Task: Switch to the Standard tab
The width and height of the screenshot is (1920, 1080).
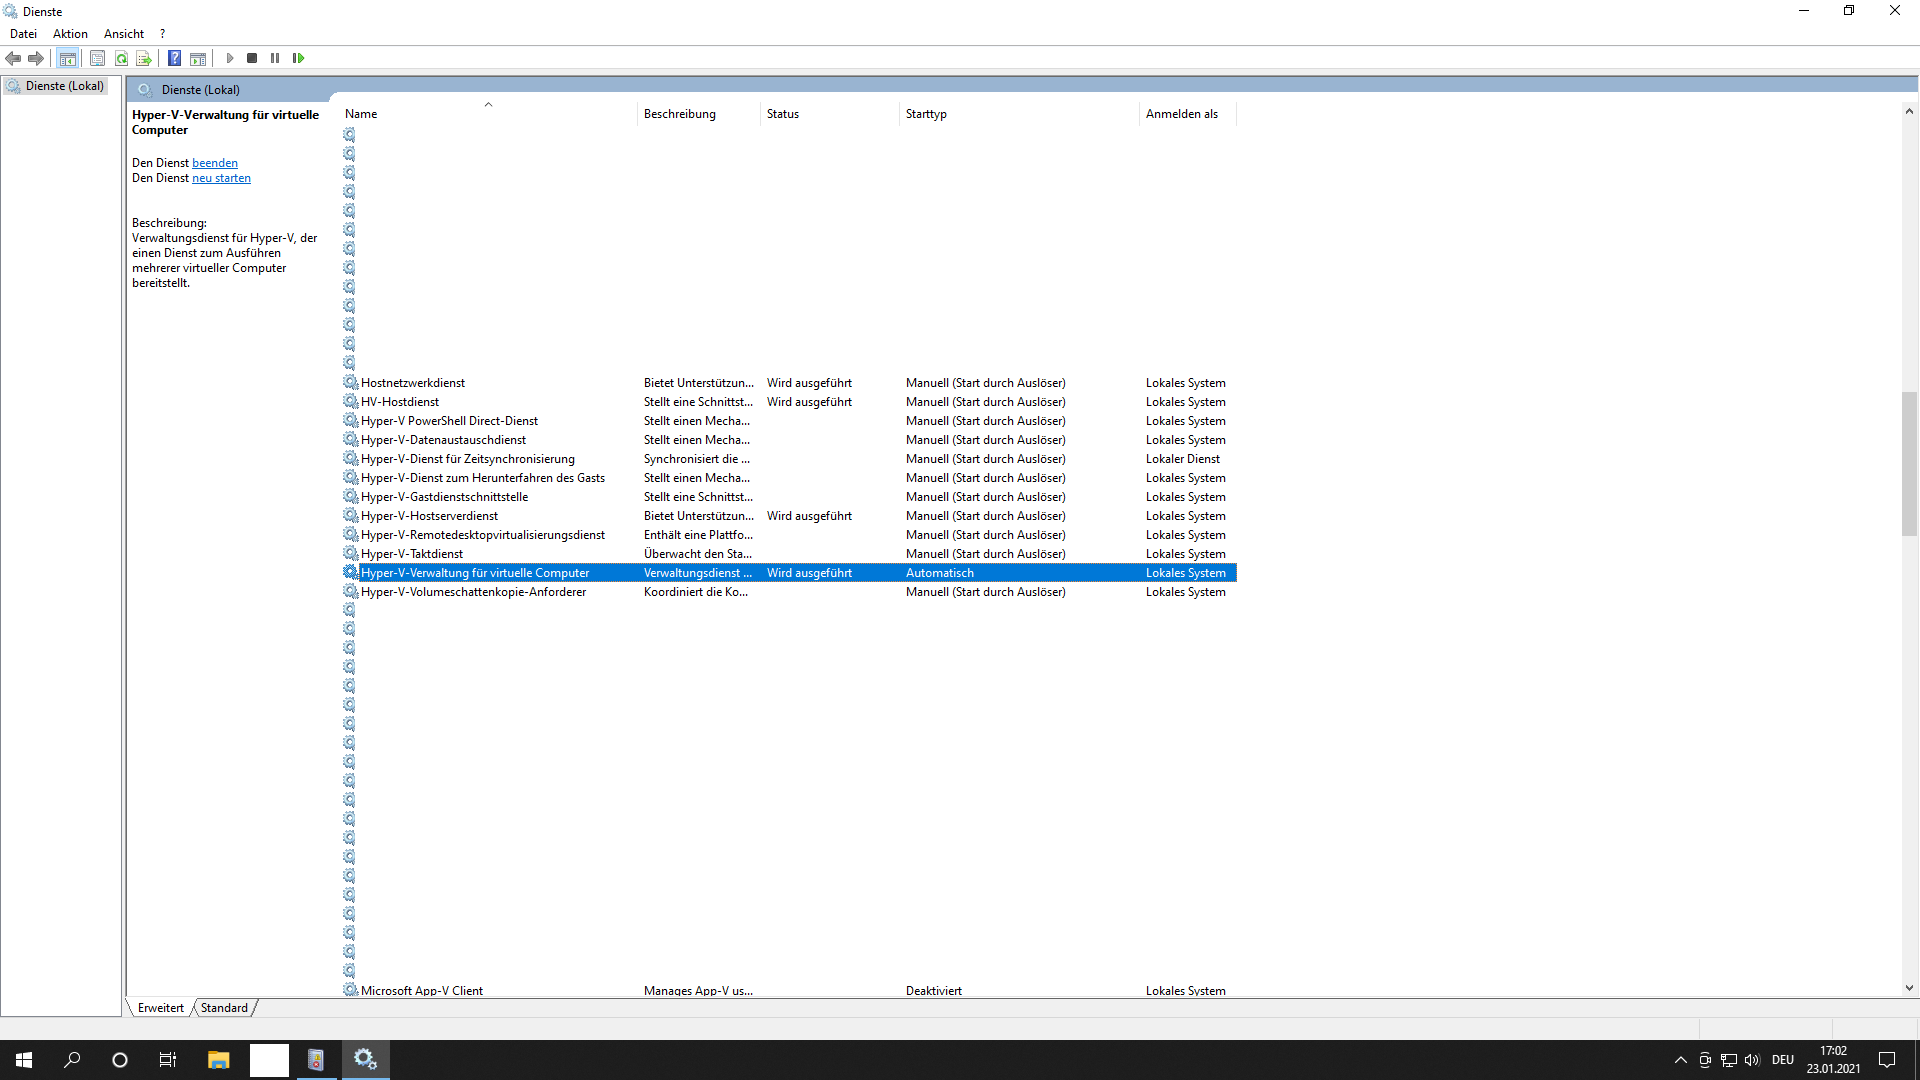Action: (224, 1008)
